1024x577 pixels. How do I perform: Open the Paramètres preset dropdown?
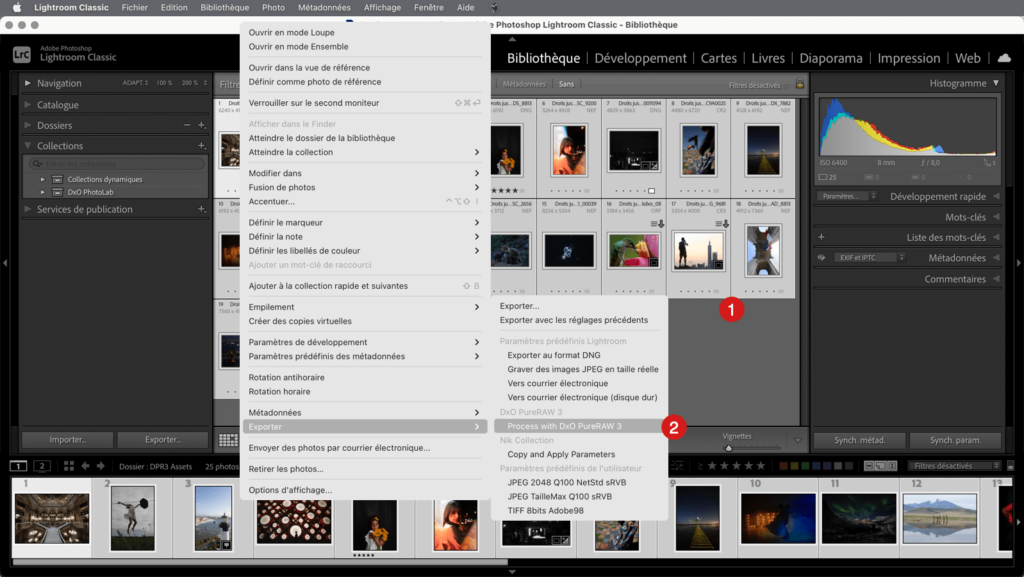click(846, 196)
